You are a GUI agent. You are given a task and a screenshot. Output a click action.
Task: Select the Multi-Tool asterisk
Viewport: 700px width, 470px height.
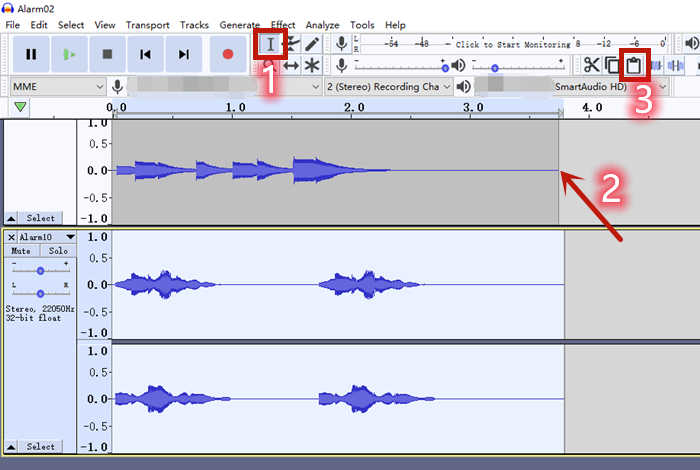(312, 66)
